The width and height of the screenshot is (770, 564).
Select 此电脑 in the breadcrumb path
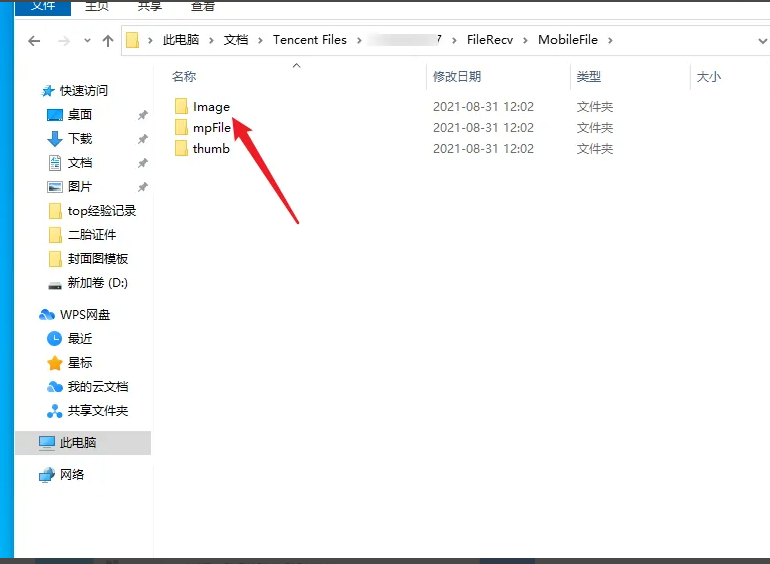click(181, 40)
